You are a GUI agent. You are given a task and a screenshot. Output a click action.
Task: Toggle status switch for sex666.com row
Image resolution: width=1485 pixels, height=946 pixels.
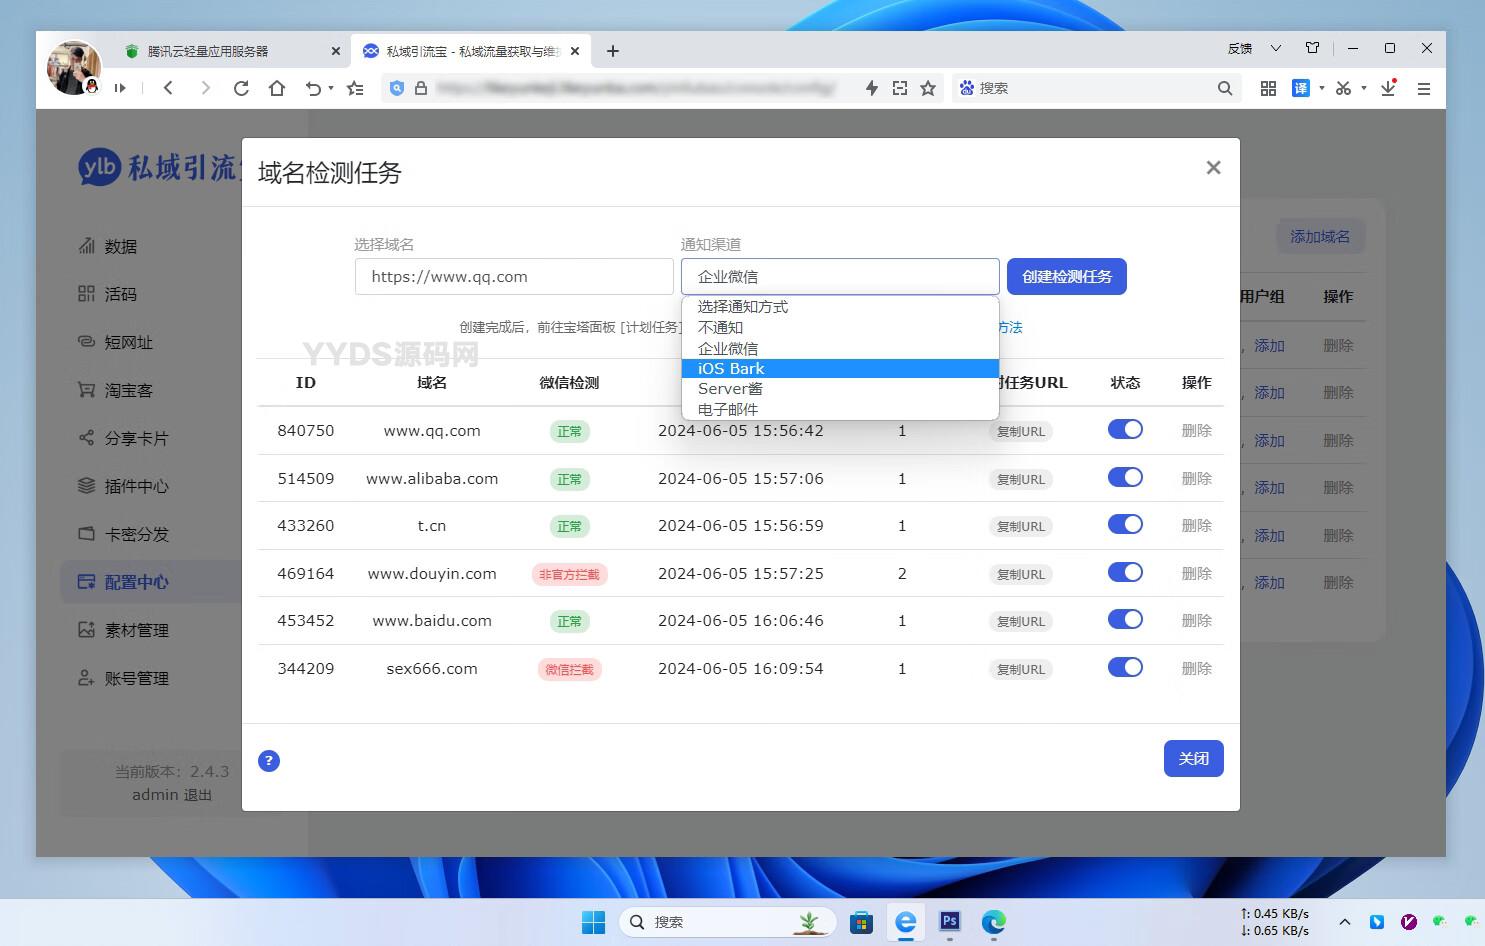[1125, 668]
